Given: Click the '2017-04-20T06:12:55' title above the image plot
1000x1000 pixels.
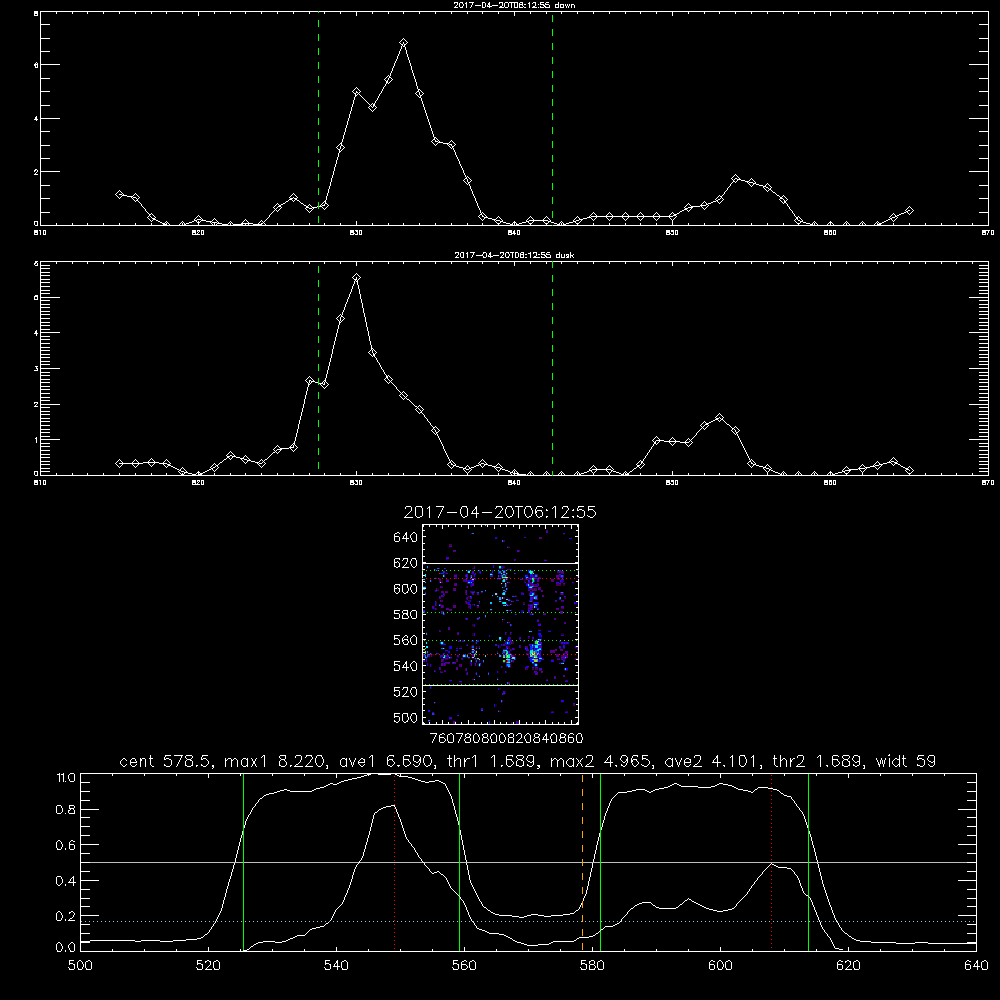Looking at the screenshot, I should pyautogui.click(x=500, y=512).
